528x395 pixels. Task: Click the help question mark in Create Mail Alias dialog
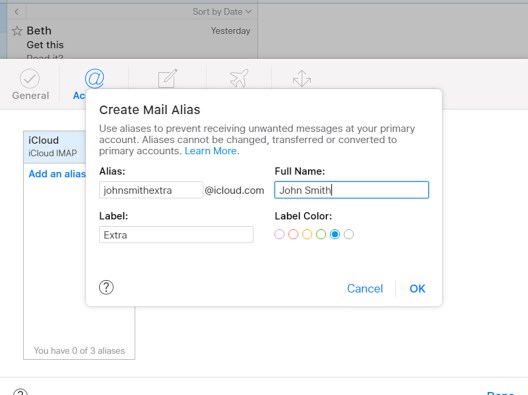pyautogui.click(x=106, y=288)
